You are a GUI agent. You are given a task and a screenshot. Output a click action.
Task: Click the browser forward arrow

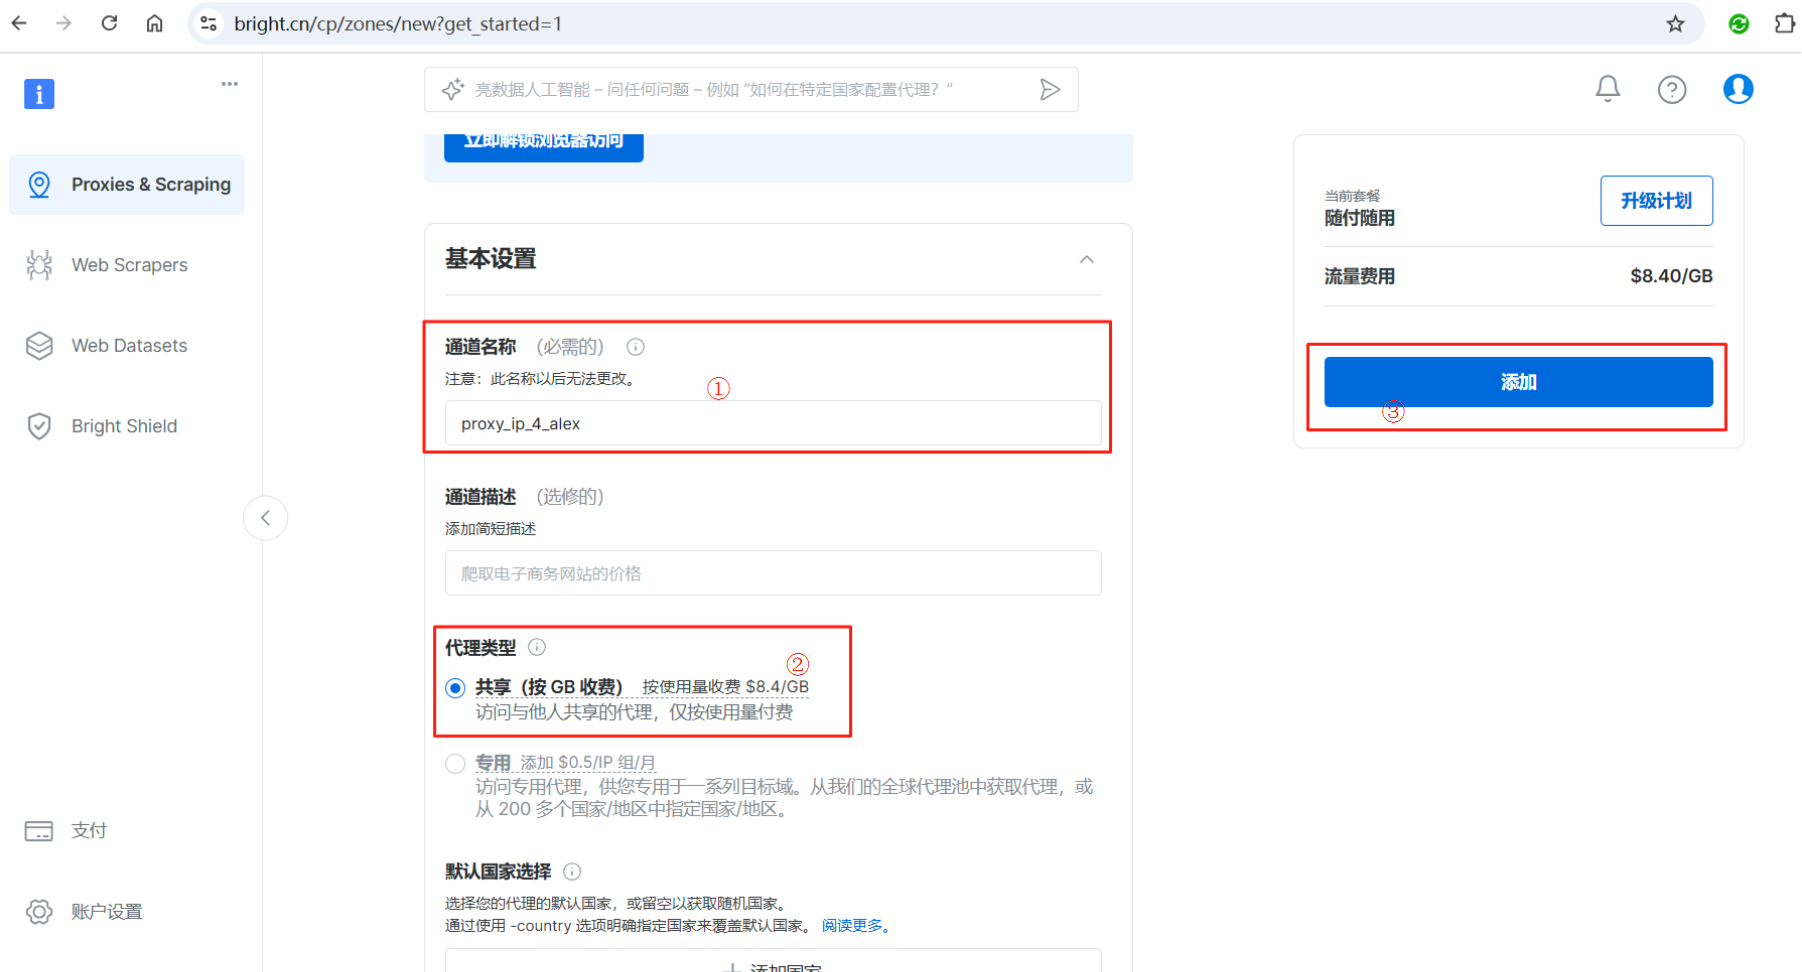click(64, 23)
